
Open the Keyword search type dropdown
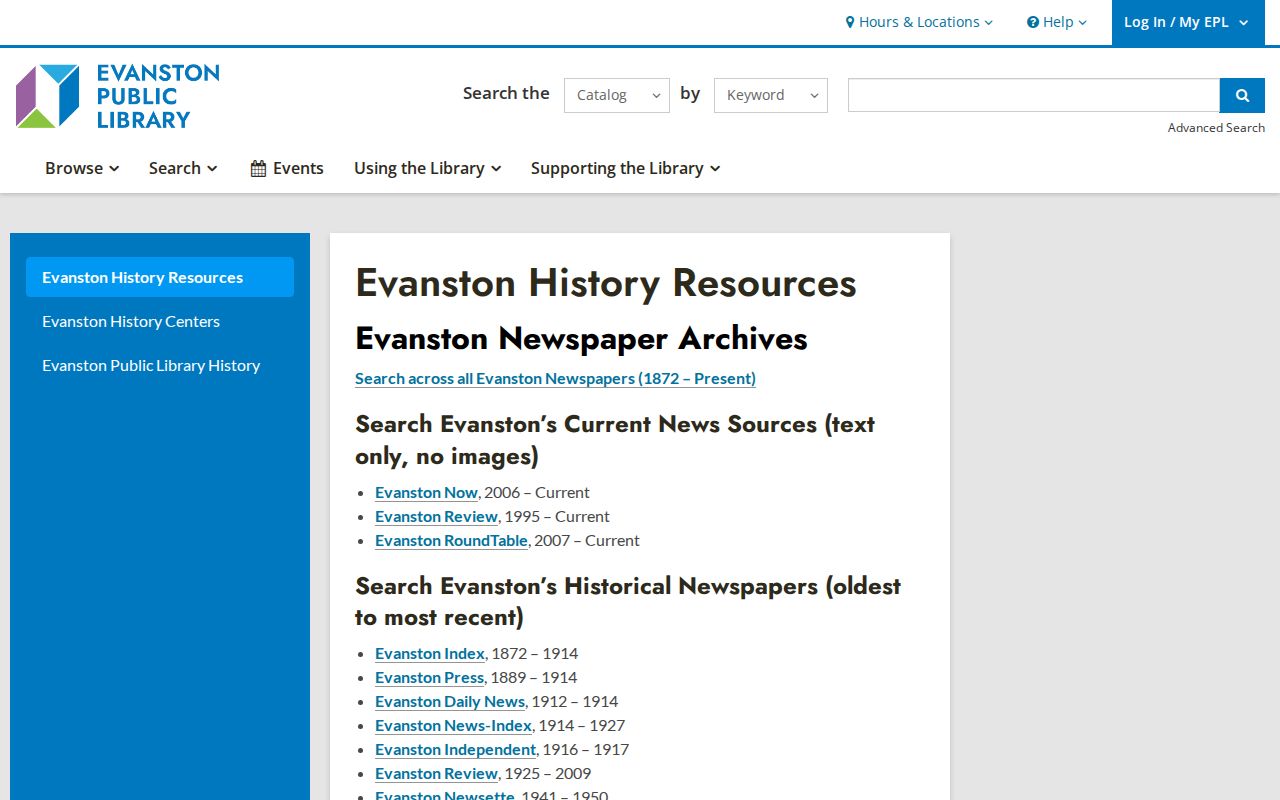tap(771, 95)
